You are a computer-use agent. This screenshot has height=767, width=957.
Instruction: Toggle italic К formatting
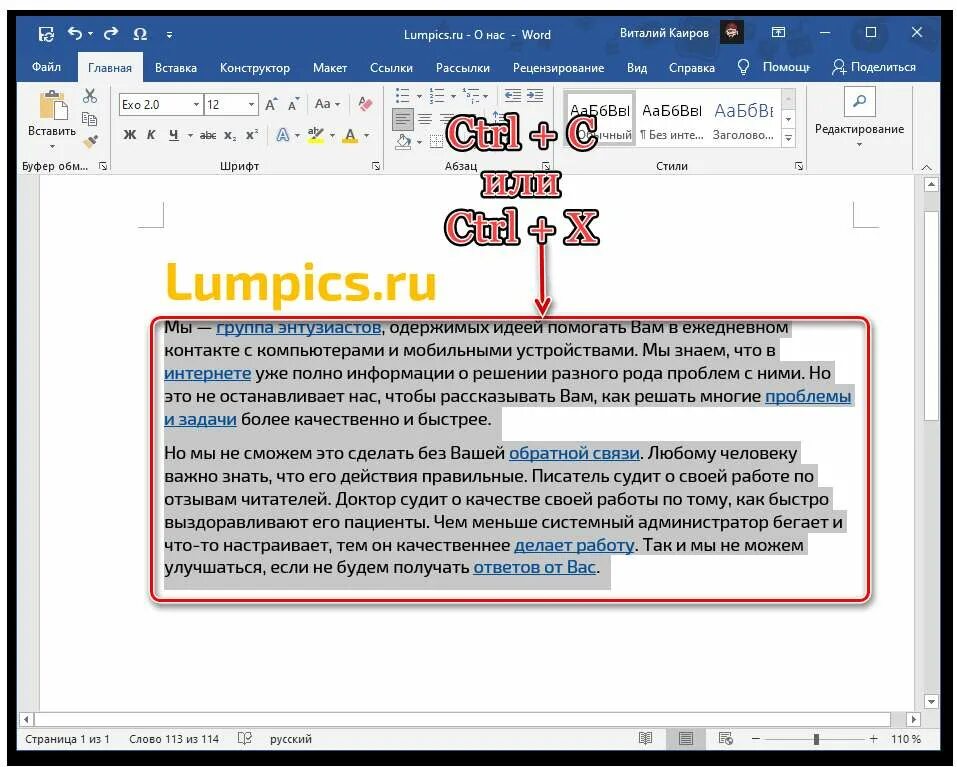[x=151, y=135]
